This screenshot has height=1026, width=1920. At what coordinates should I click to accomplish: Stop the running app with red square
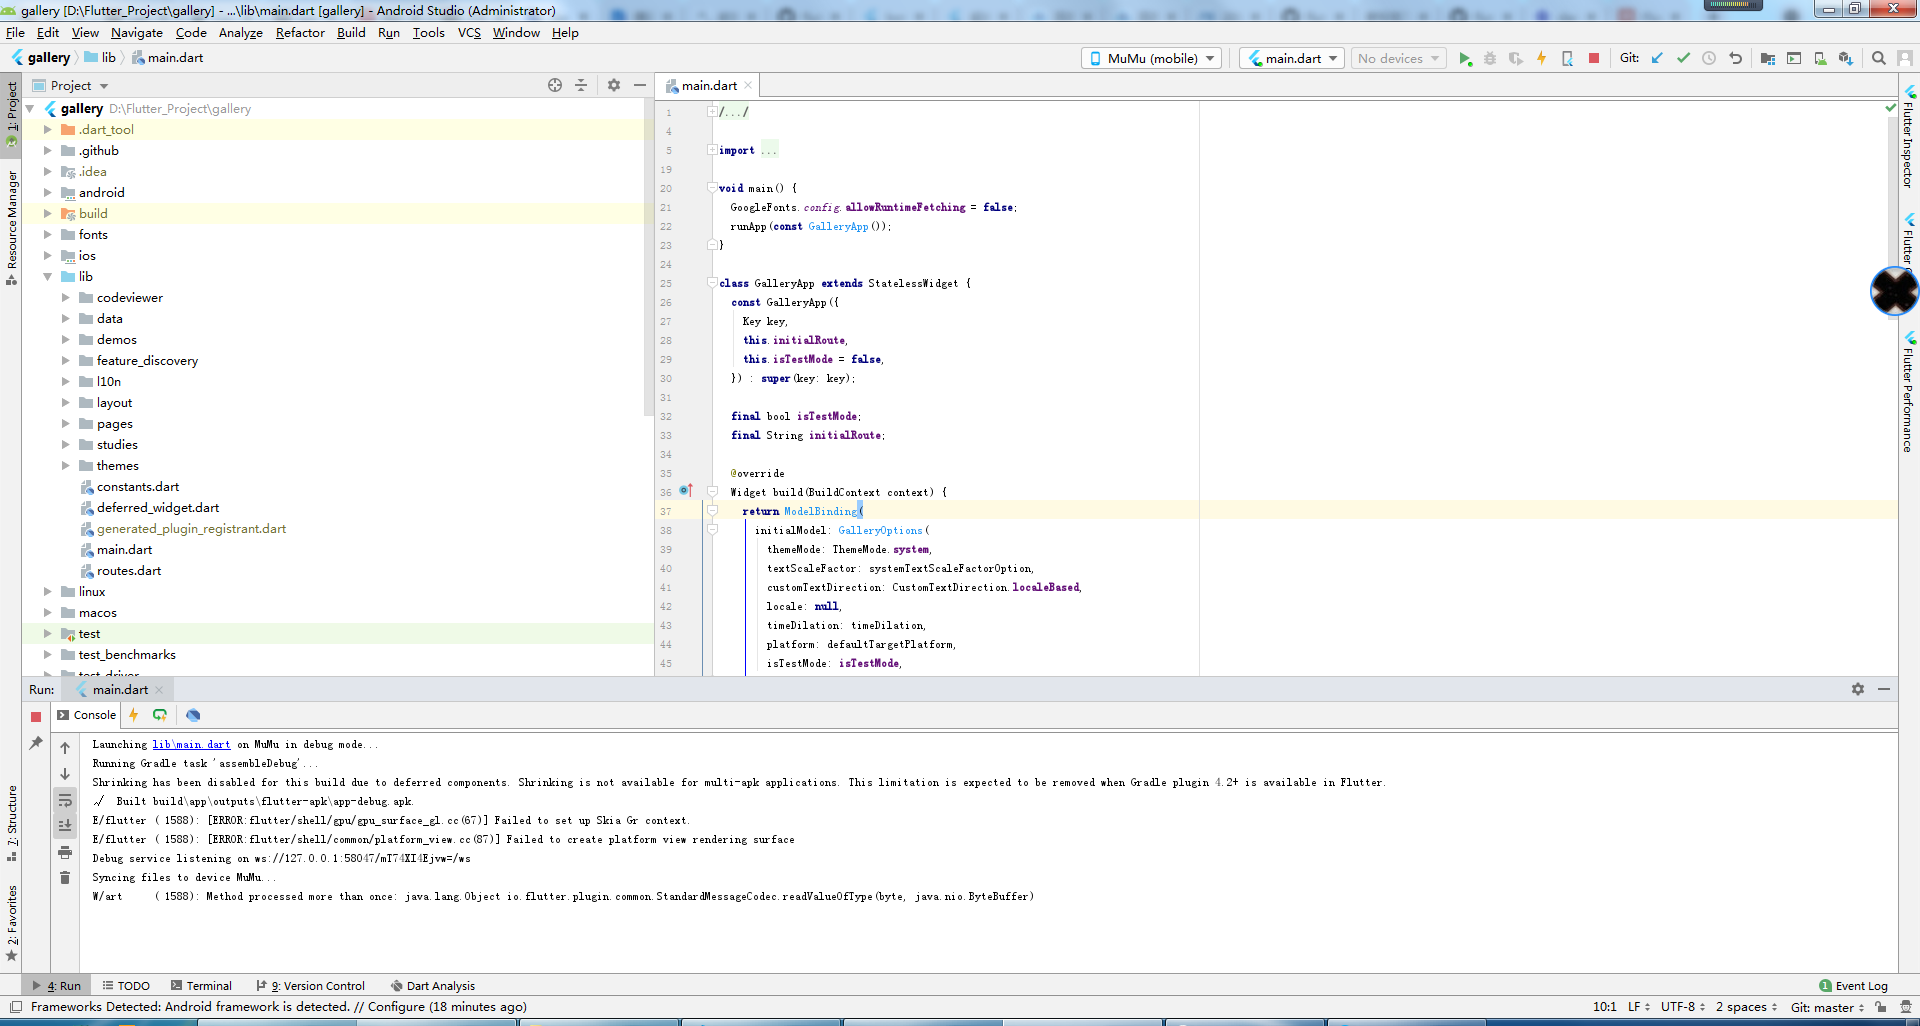point(1593,58)
